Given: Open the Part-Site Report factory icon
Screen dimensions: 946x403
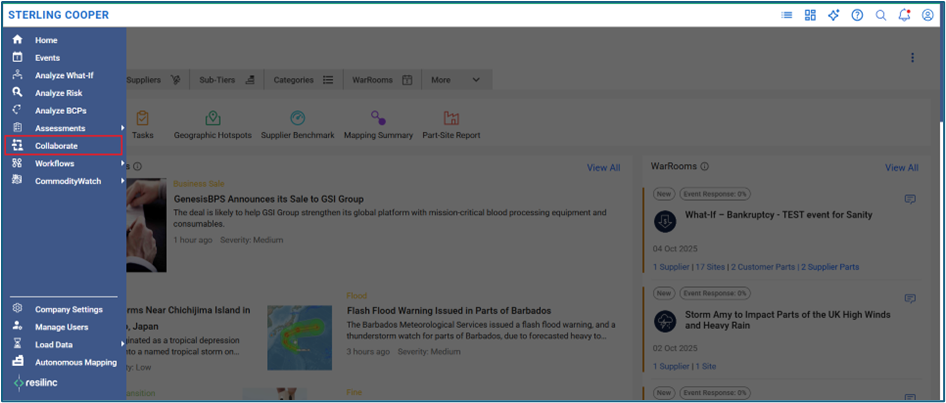Looking at the screenshot, I should (451, 118).
